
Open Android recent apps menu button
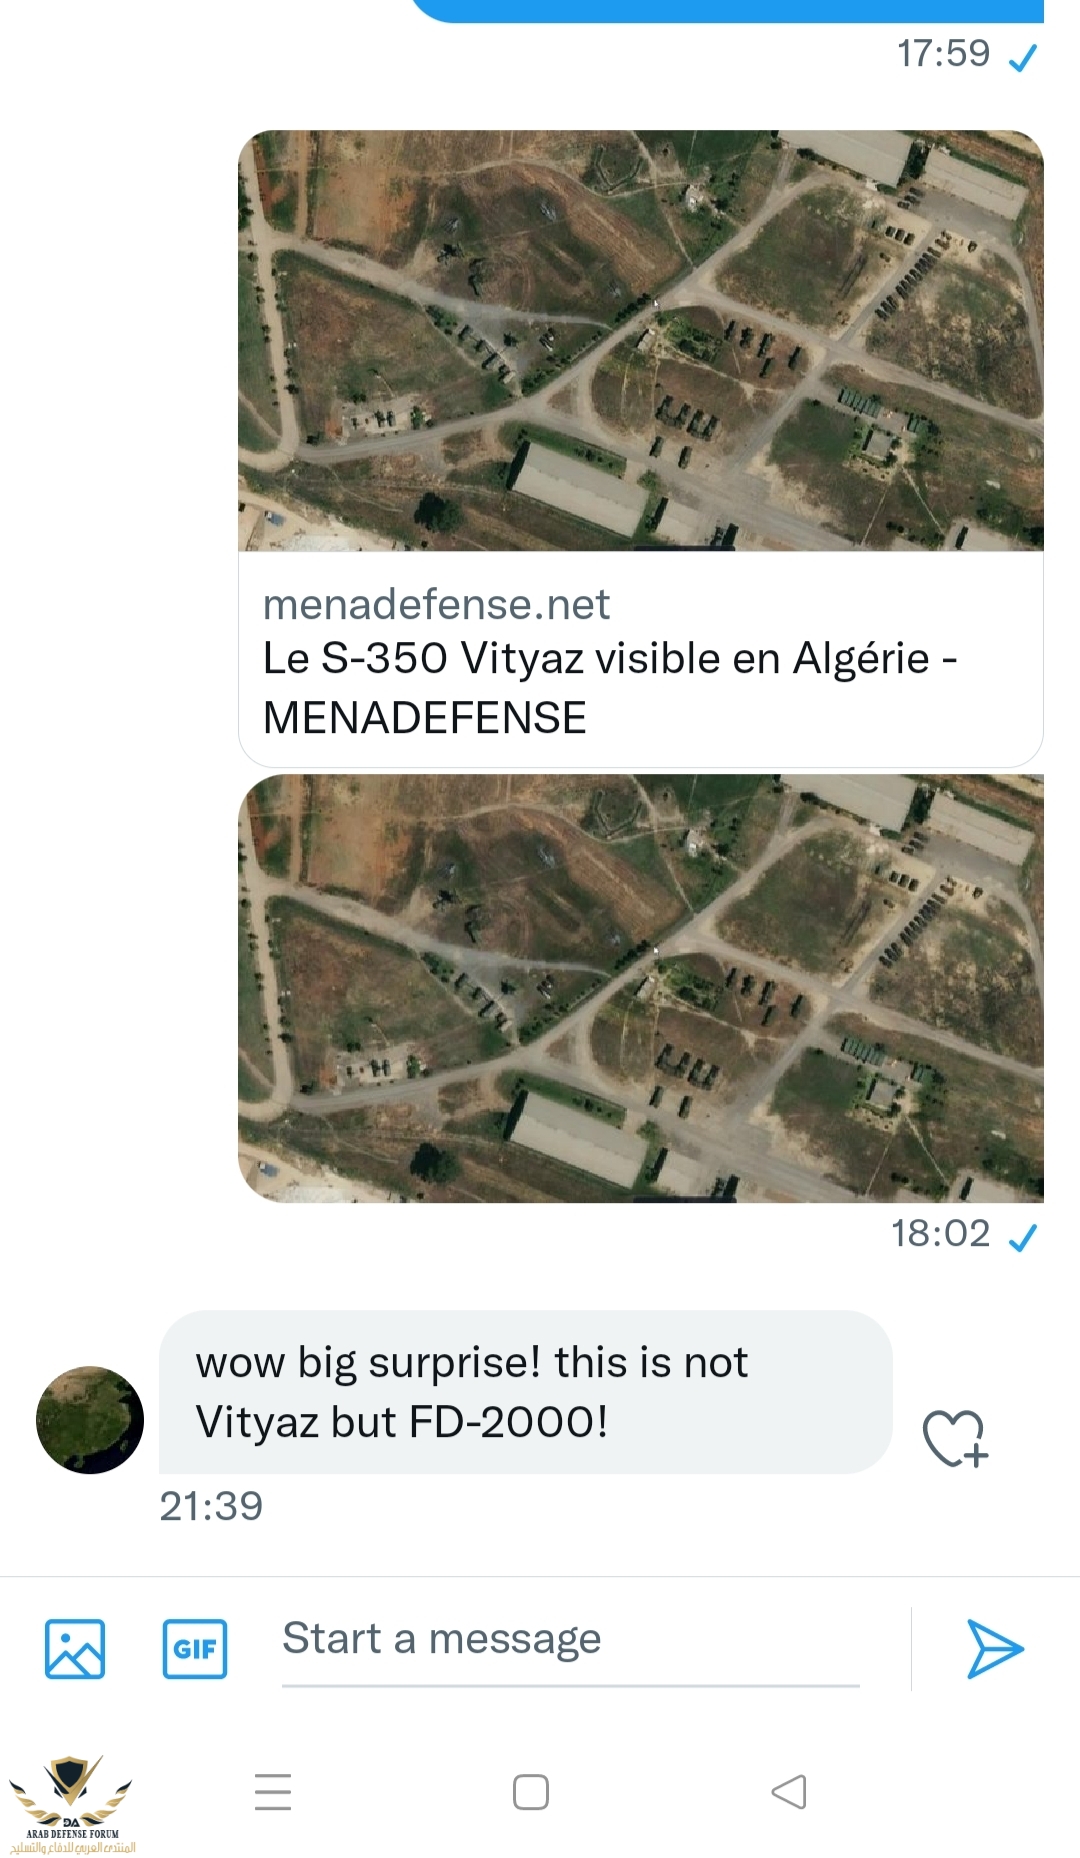point(273,1792)
